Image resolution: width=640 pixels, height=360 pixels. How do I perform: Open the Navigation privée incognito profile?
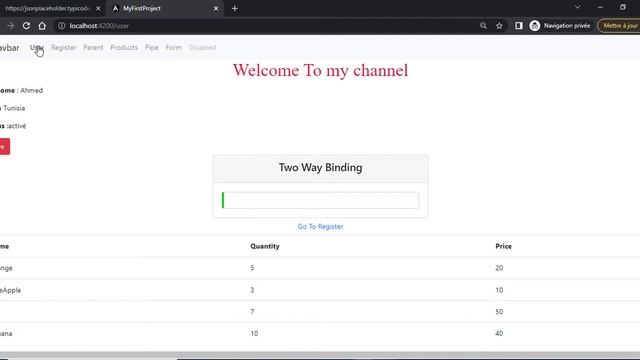click(x=560, y=26)
